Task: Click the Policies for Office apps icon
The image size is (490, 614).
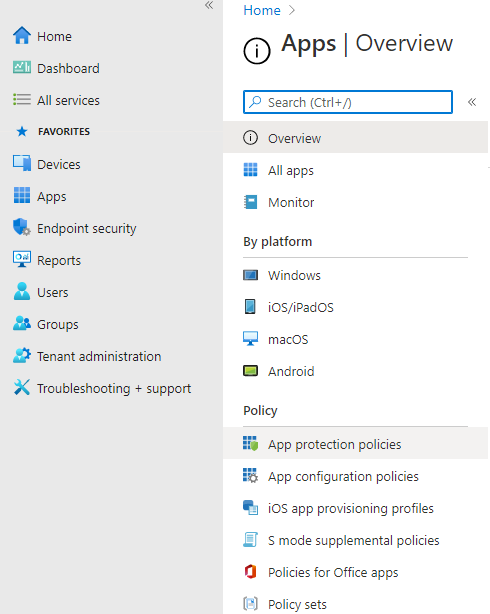Action: point(250,572)
